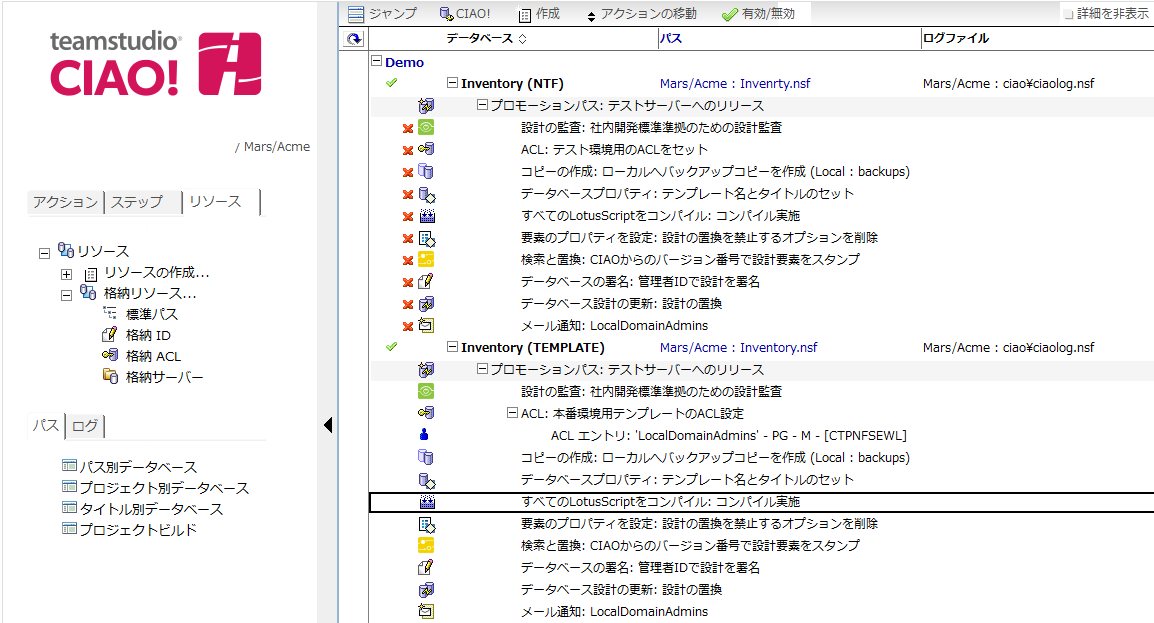Click the yellow search and replace icon in Inventory (TEMPLATE)
The height and width of the screenshot is (623, 1154).
pyautogui.click(x=426, y=545)
